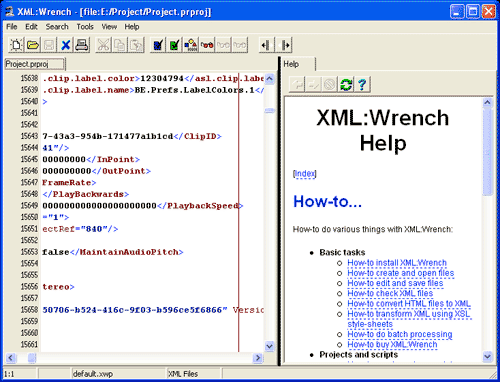Select the Help pane tab
The image size is (500, 382).
(298, 64)
